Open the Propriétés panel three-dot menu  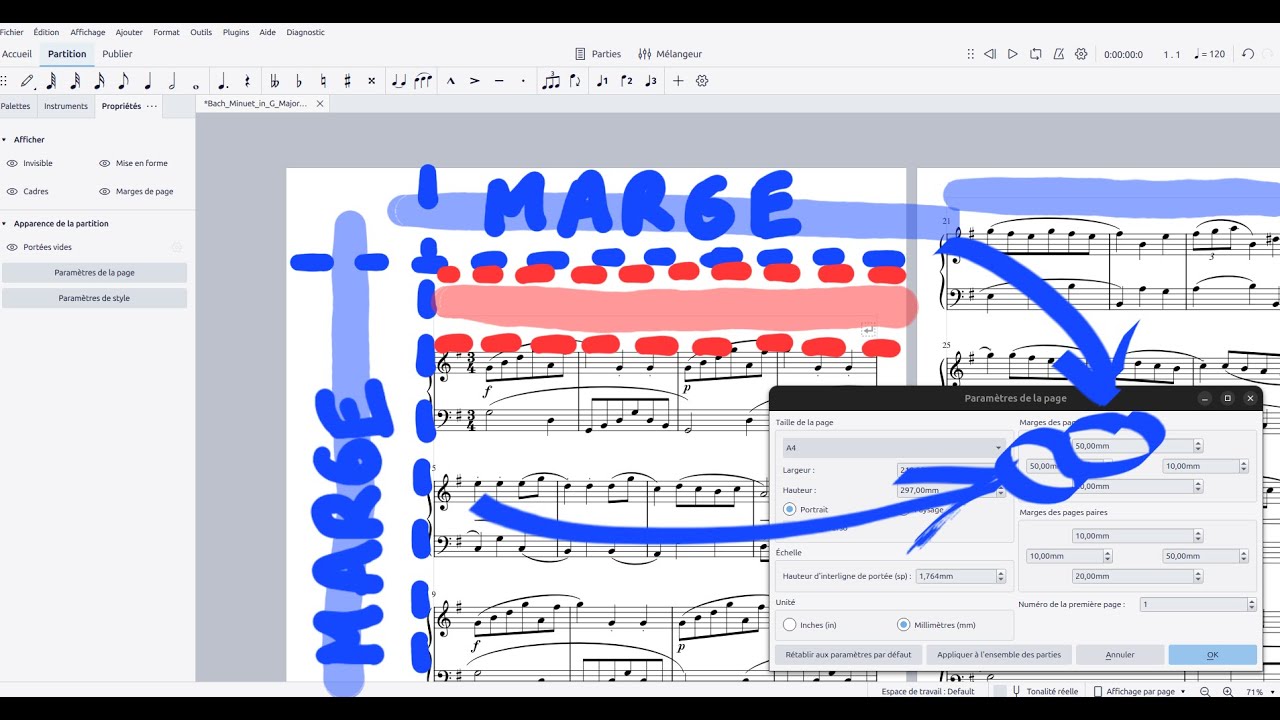(x=152, y=106)
